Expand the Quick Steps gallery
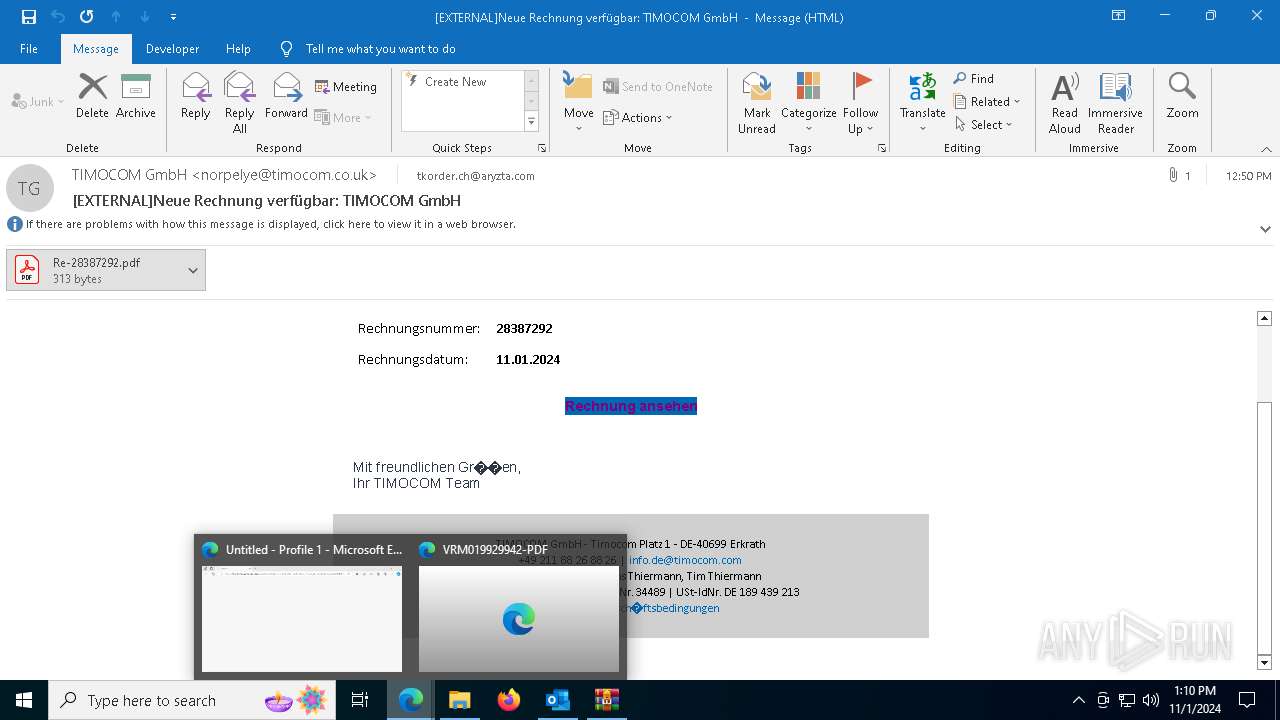 coord(531,122)
